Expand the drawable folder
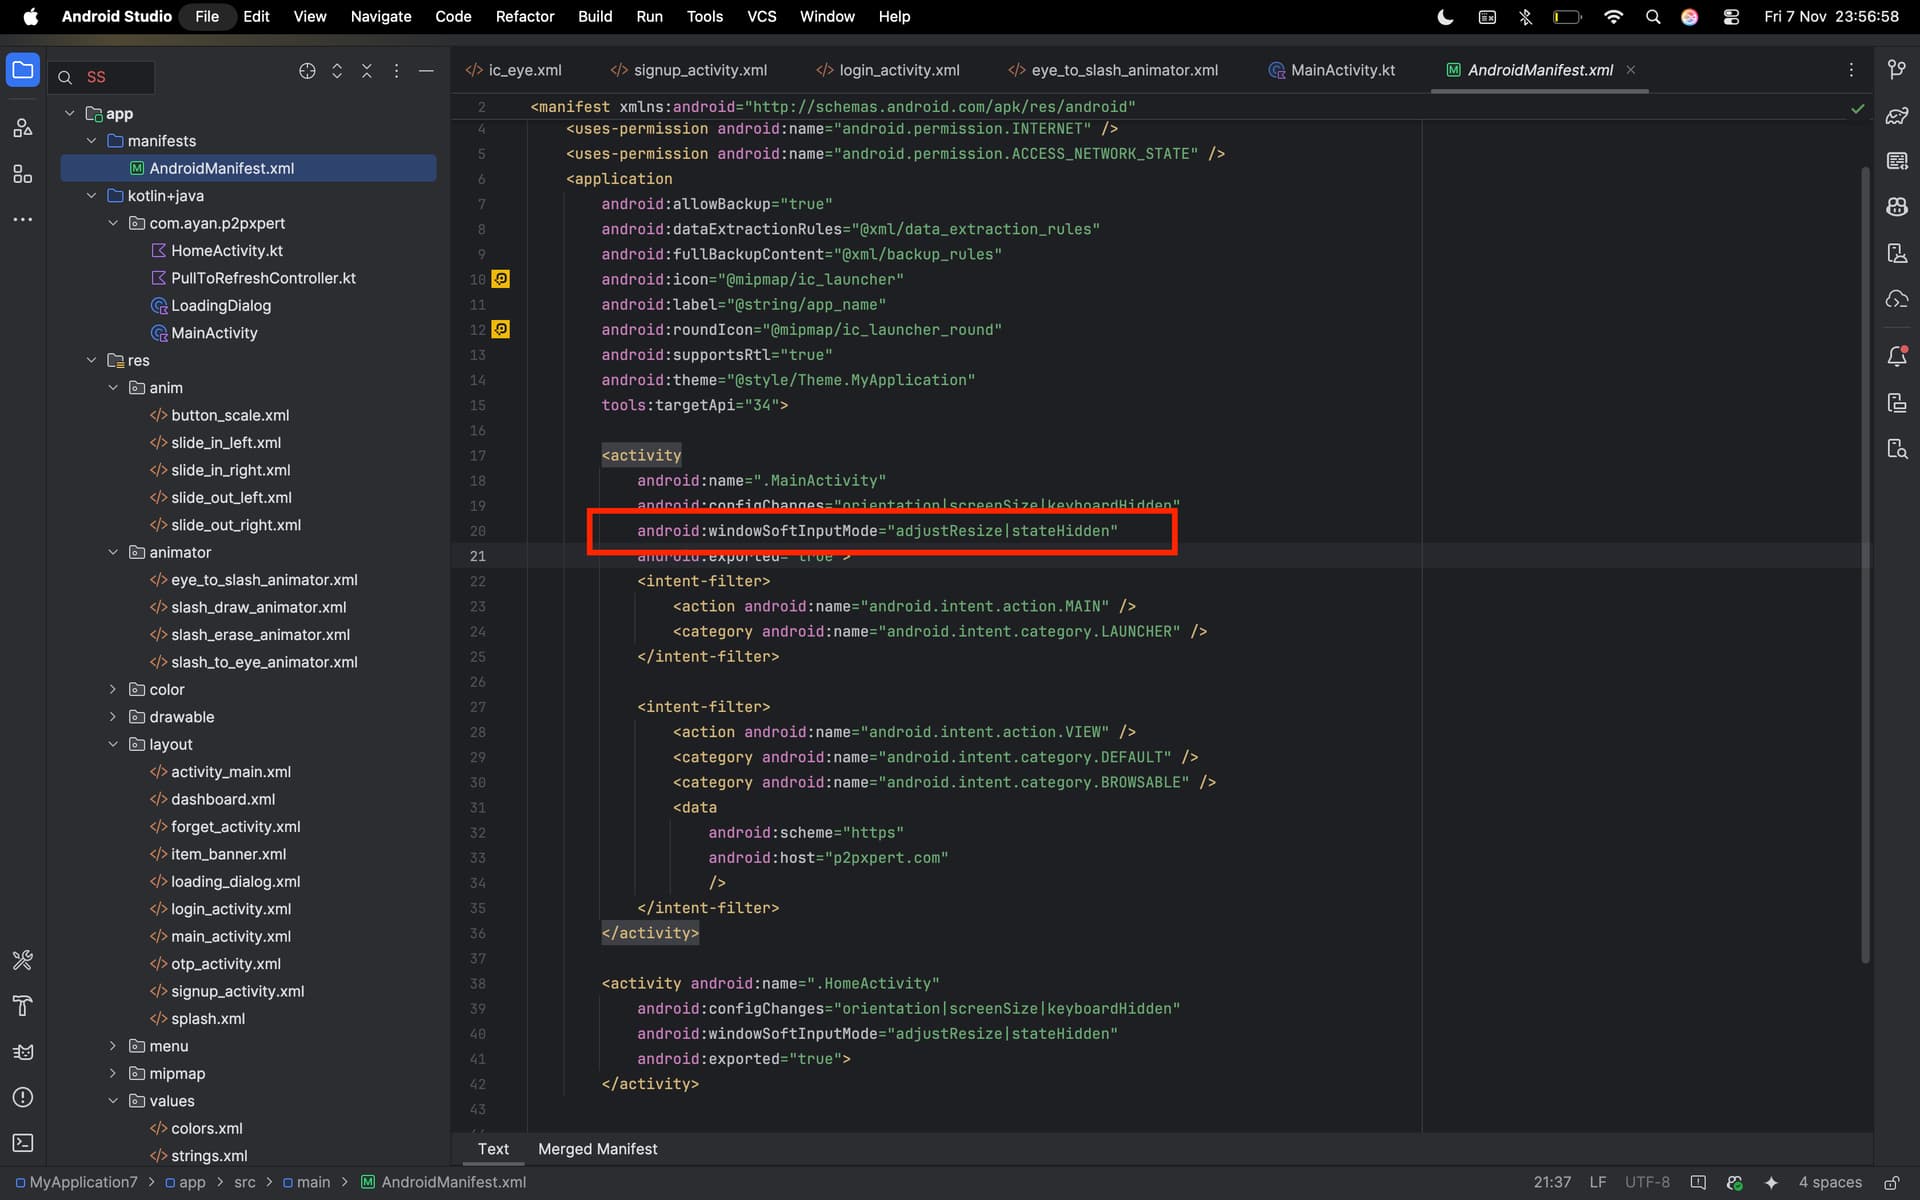Screen dimensions: 1920x1200 coord(113,717)
